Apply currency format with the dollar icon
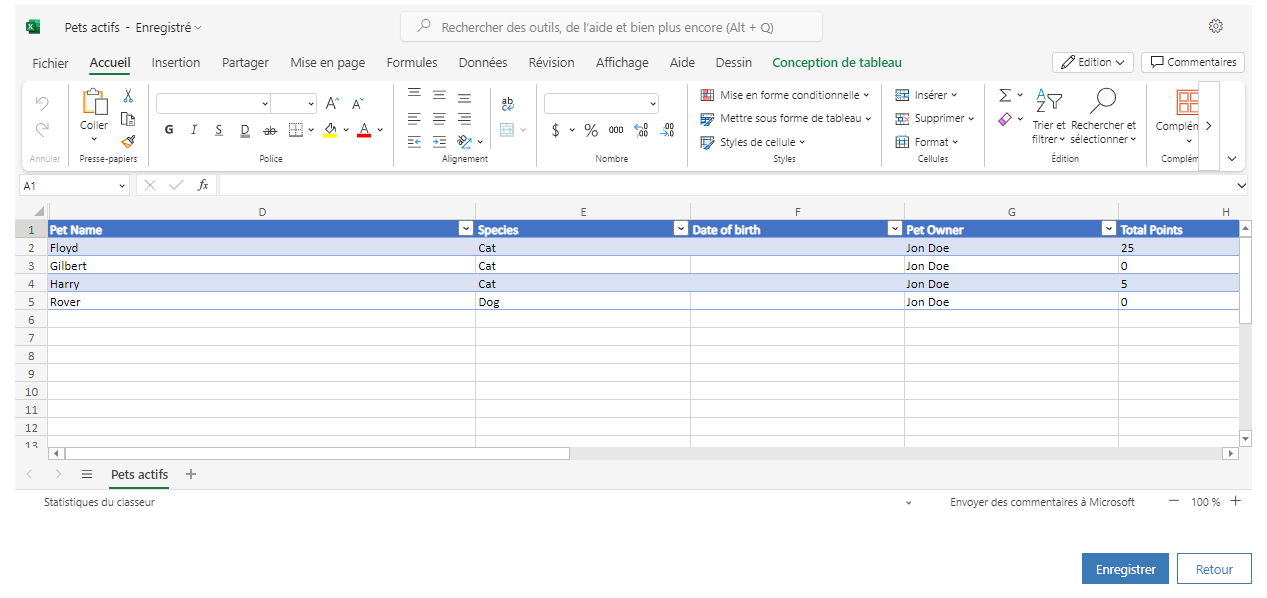 556,130
